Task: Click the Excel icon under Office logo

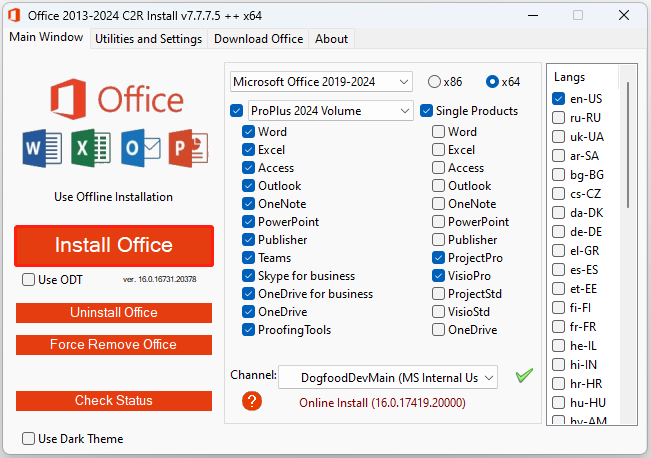Action: click(90, 148)
